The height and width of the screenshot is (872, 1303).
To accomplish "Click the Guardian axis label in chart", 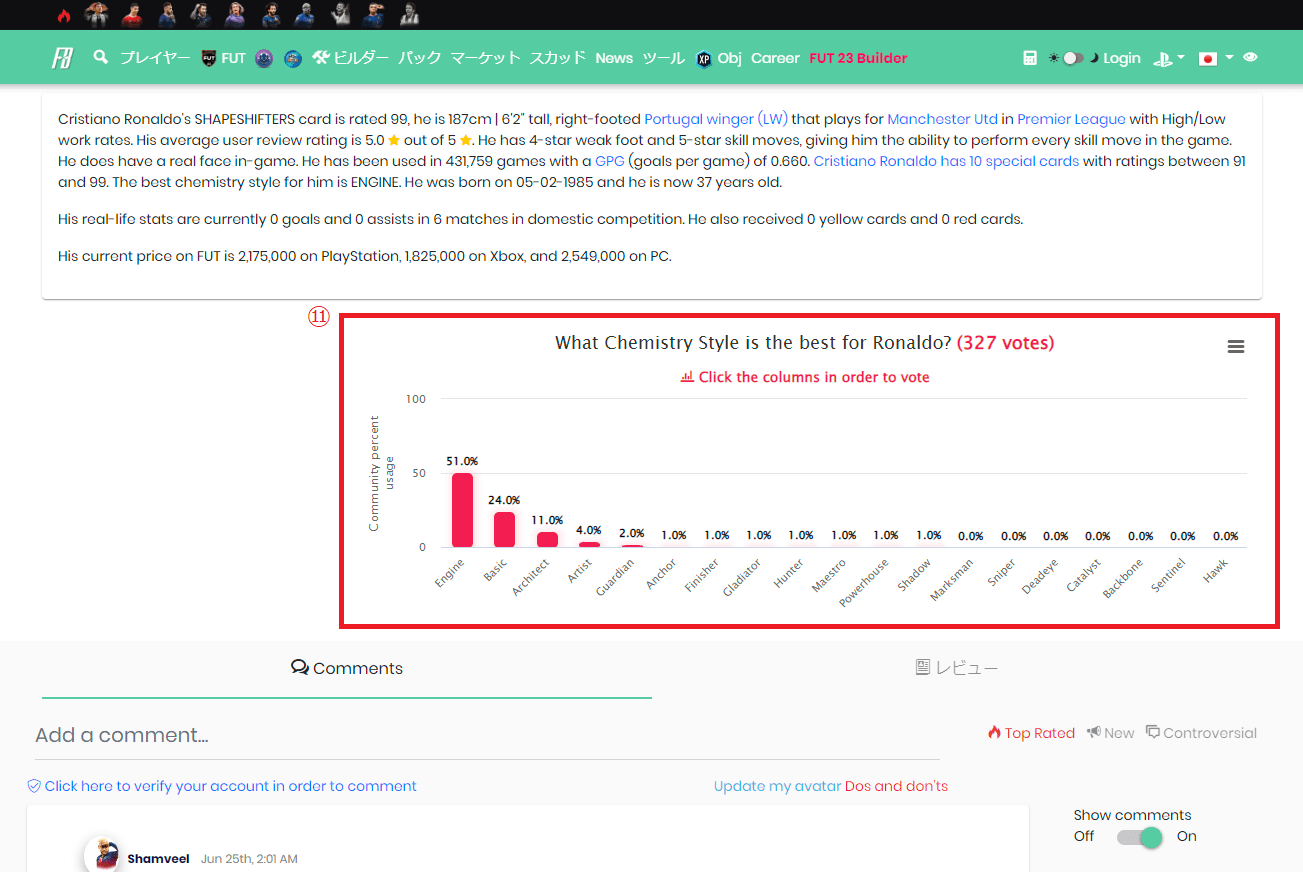I will pyautogui.click(x=616, y=577).
